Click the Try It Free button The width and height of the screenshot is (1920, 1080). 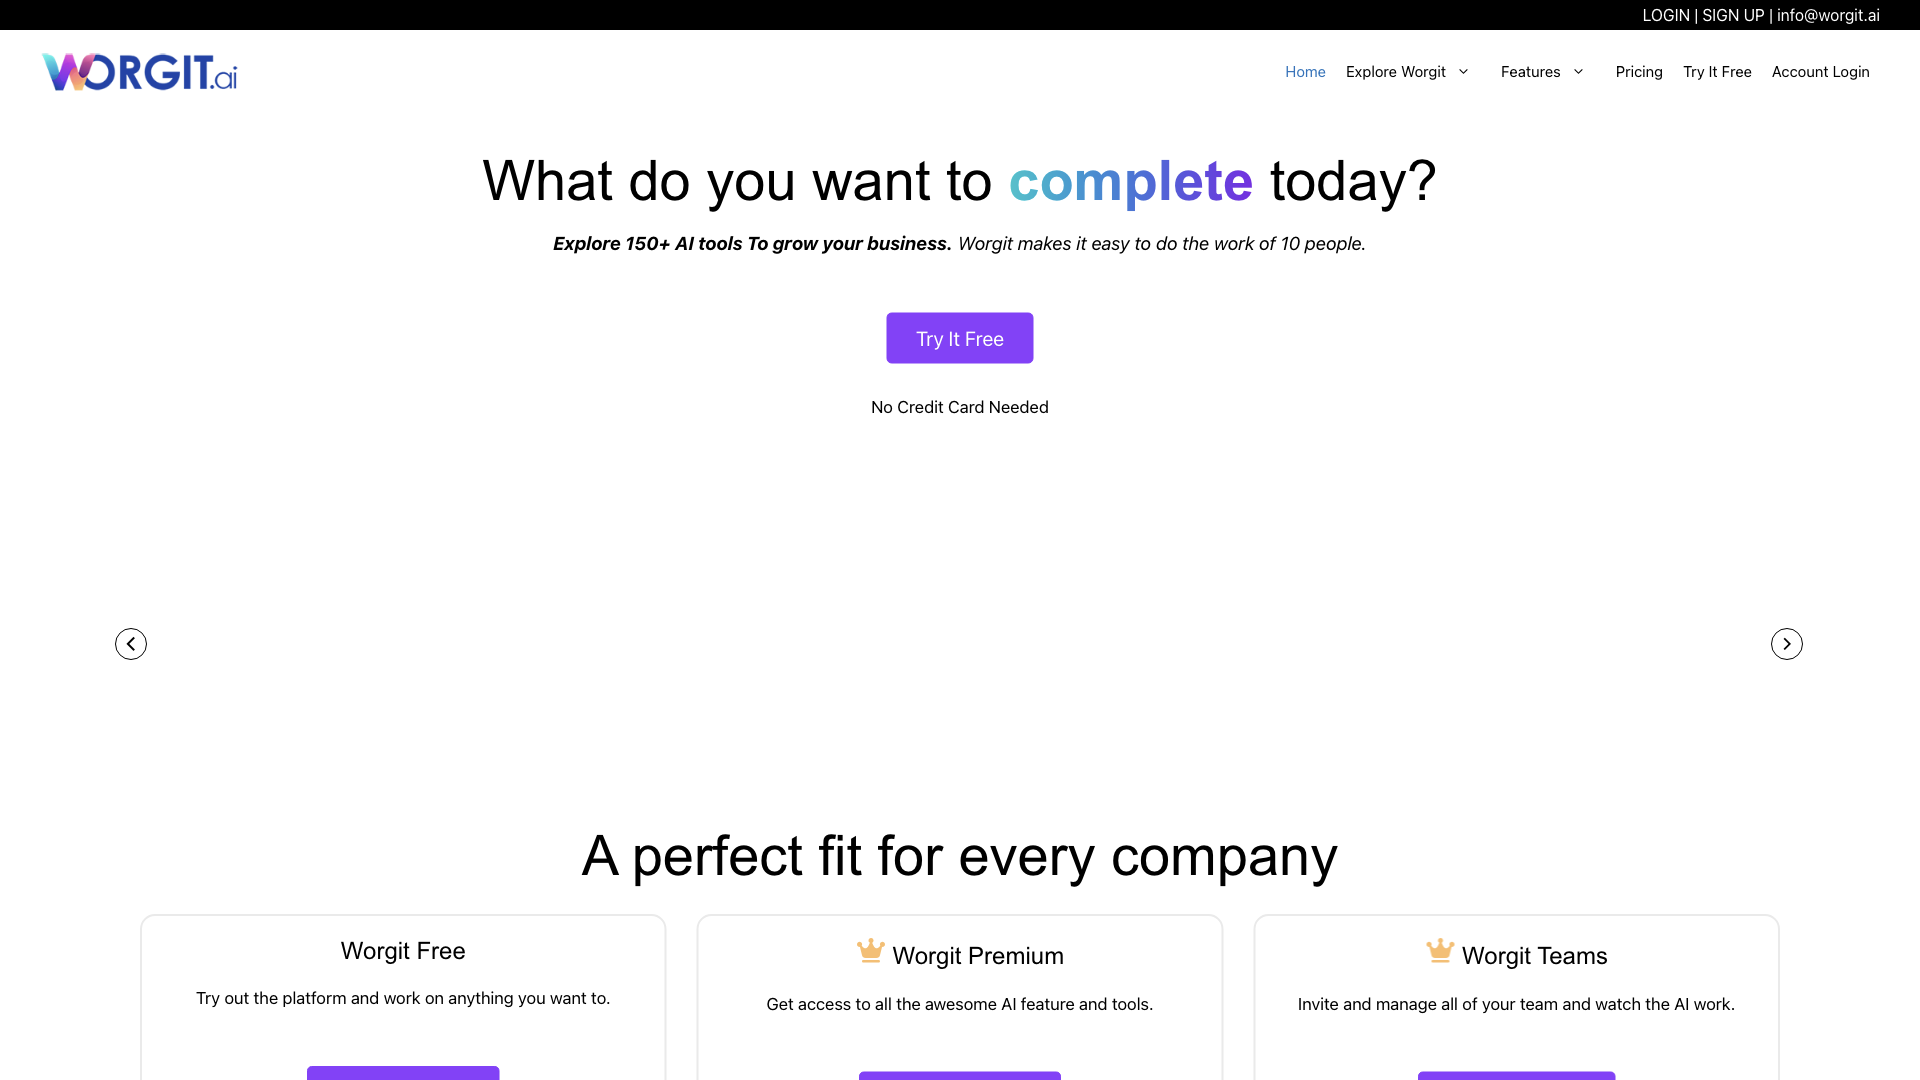(959, 338)
